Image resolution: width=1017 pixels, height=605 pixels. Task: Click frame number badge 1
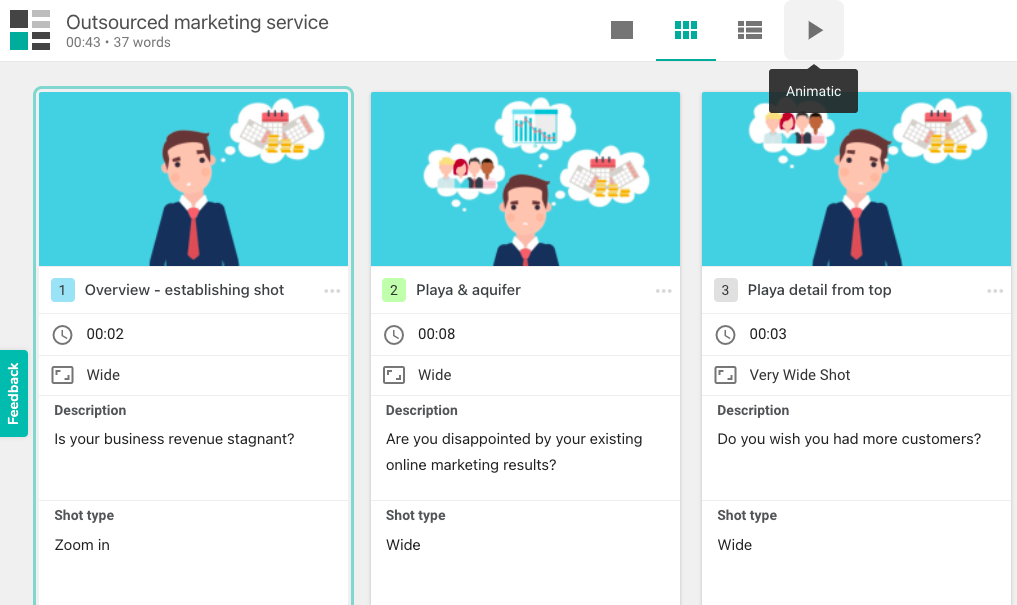coord(62,290)
